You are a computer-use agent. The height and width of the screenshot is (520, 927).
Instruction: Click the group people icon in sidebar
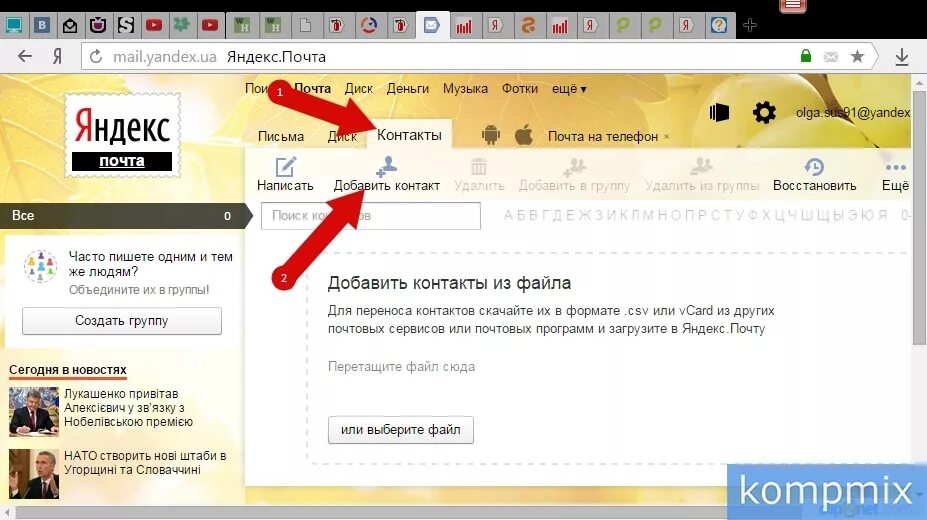40,266
